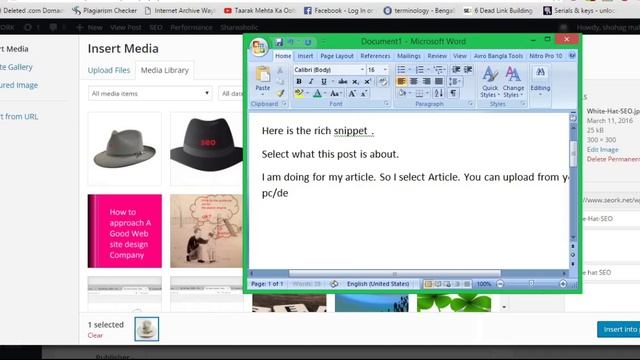Image resolution: width=640 pixels, height=360 pixels.
Task: Expand the Paragraph dialog launcher
Action: pos(470,104)
